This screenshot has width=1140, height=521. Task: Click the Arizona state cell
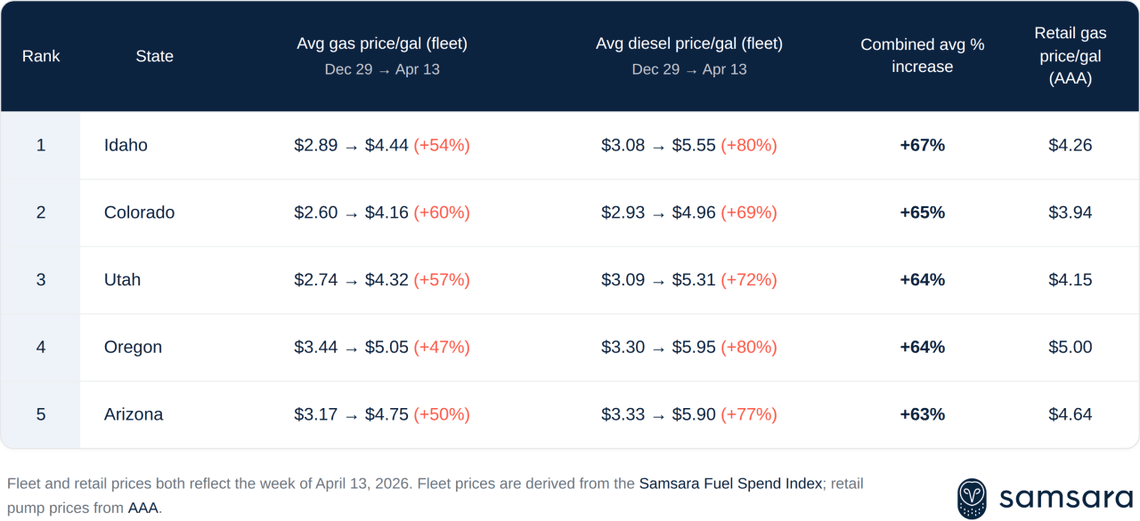133,414
